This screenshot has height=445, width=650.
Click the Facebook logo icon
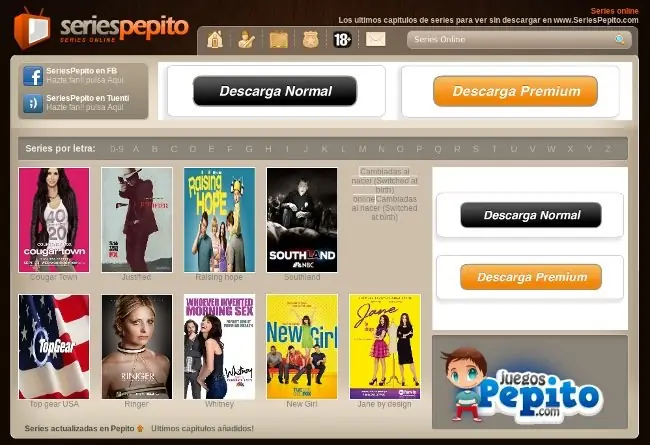coord(33,76)
